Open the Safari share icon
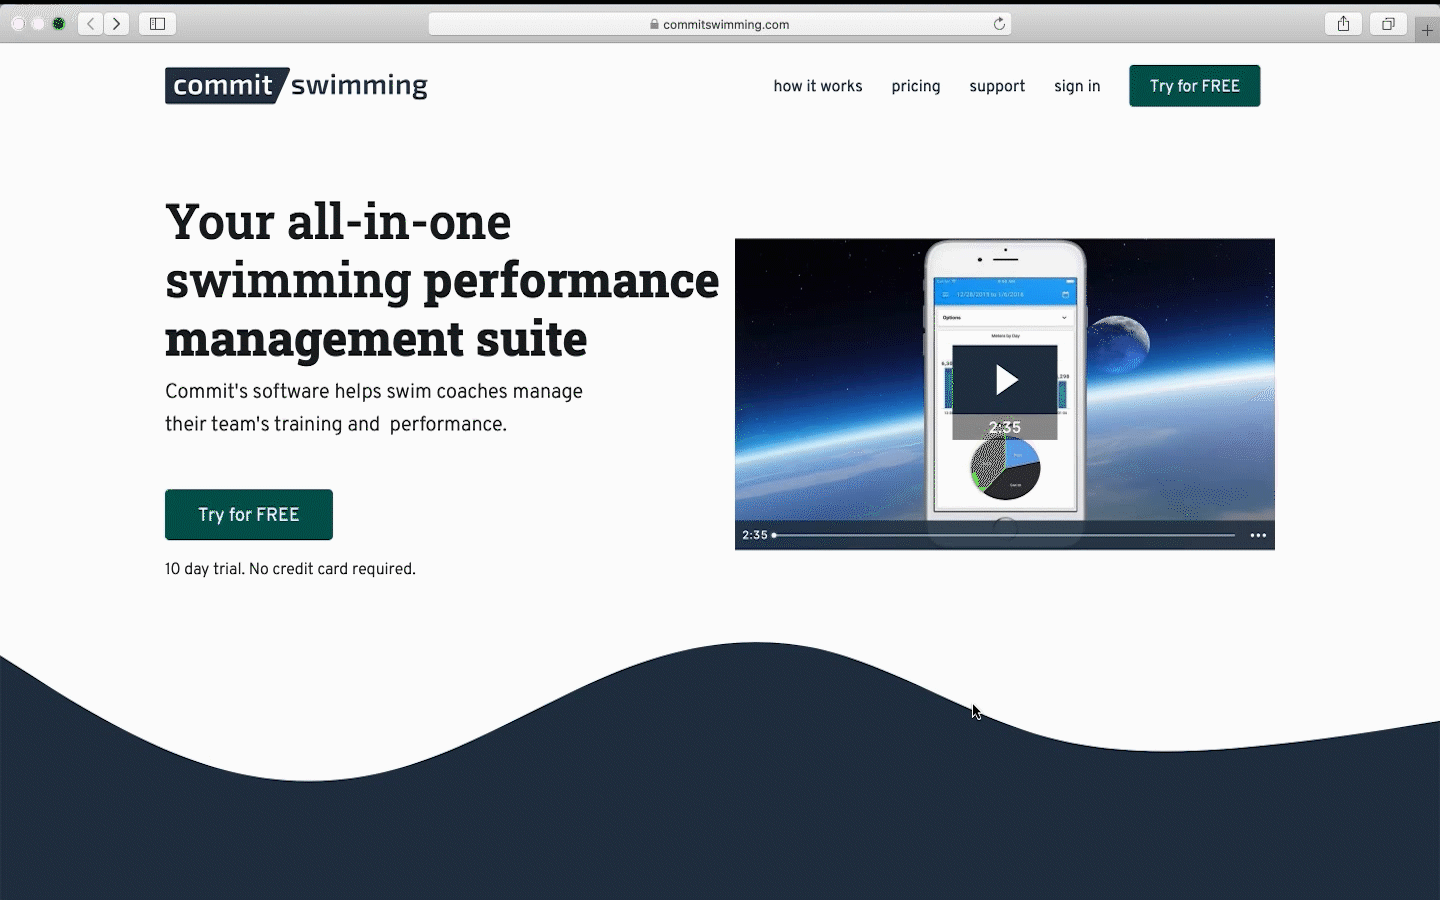The image size is (1440, 900). point(1344,23)
